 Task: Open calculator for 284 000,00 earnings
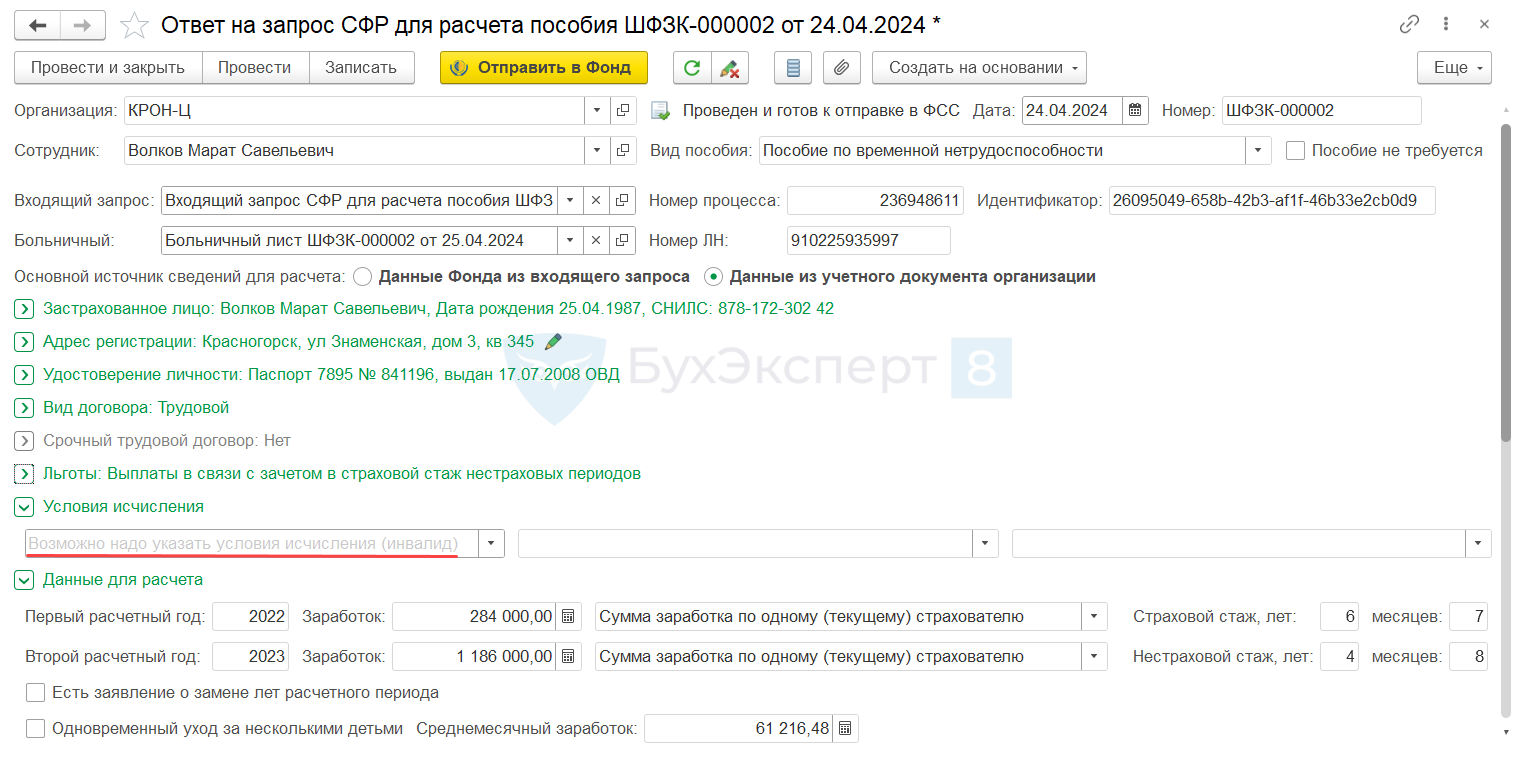(567, 617)
